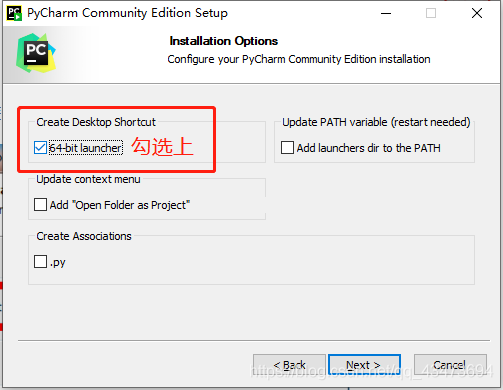Click the Open Folder as Project label
The width and height of the screenshot is (503, 390).
coord(120,205)
